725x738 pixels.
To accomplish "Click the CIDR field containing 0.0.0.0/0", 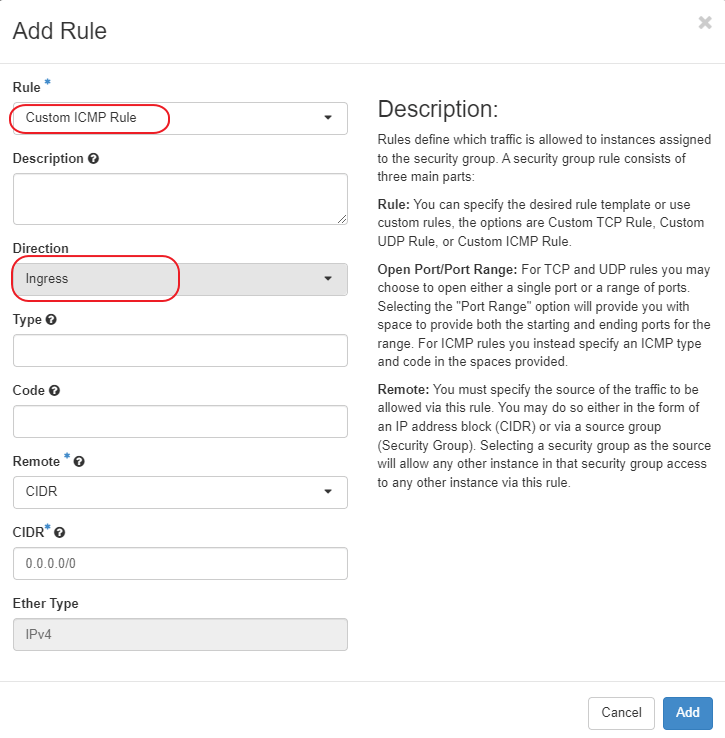I will pyautogui.click(x=180, y=563).
